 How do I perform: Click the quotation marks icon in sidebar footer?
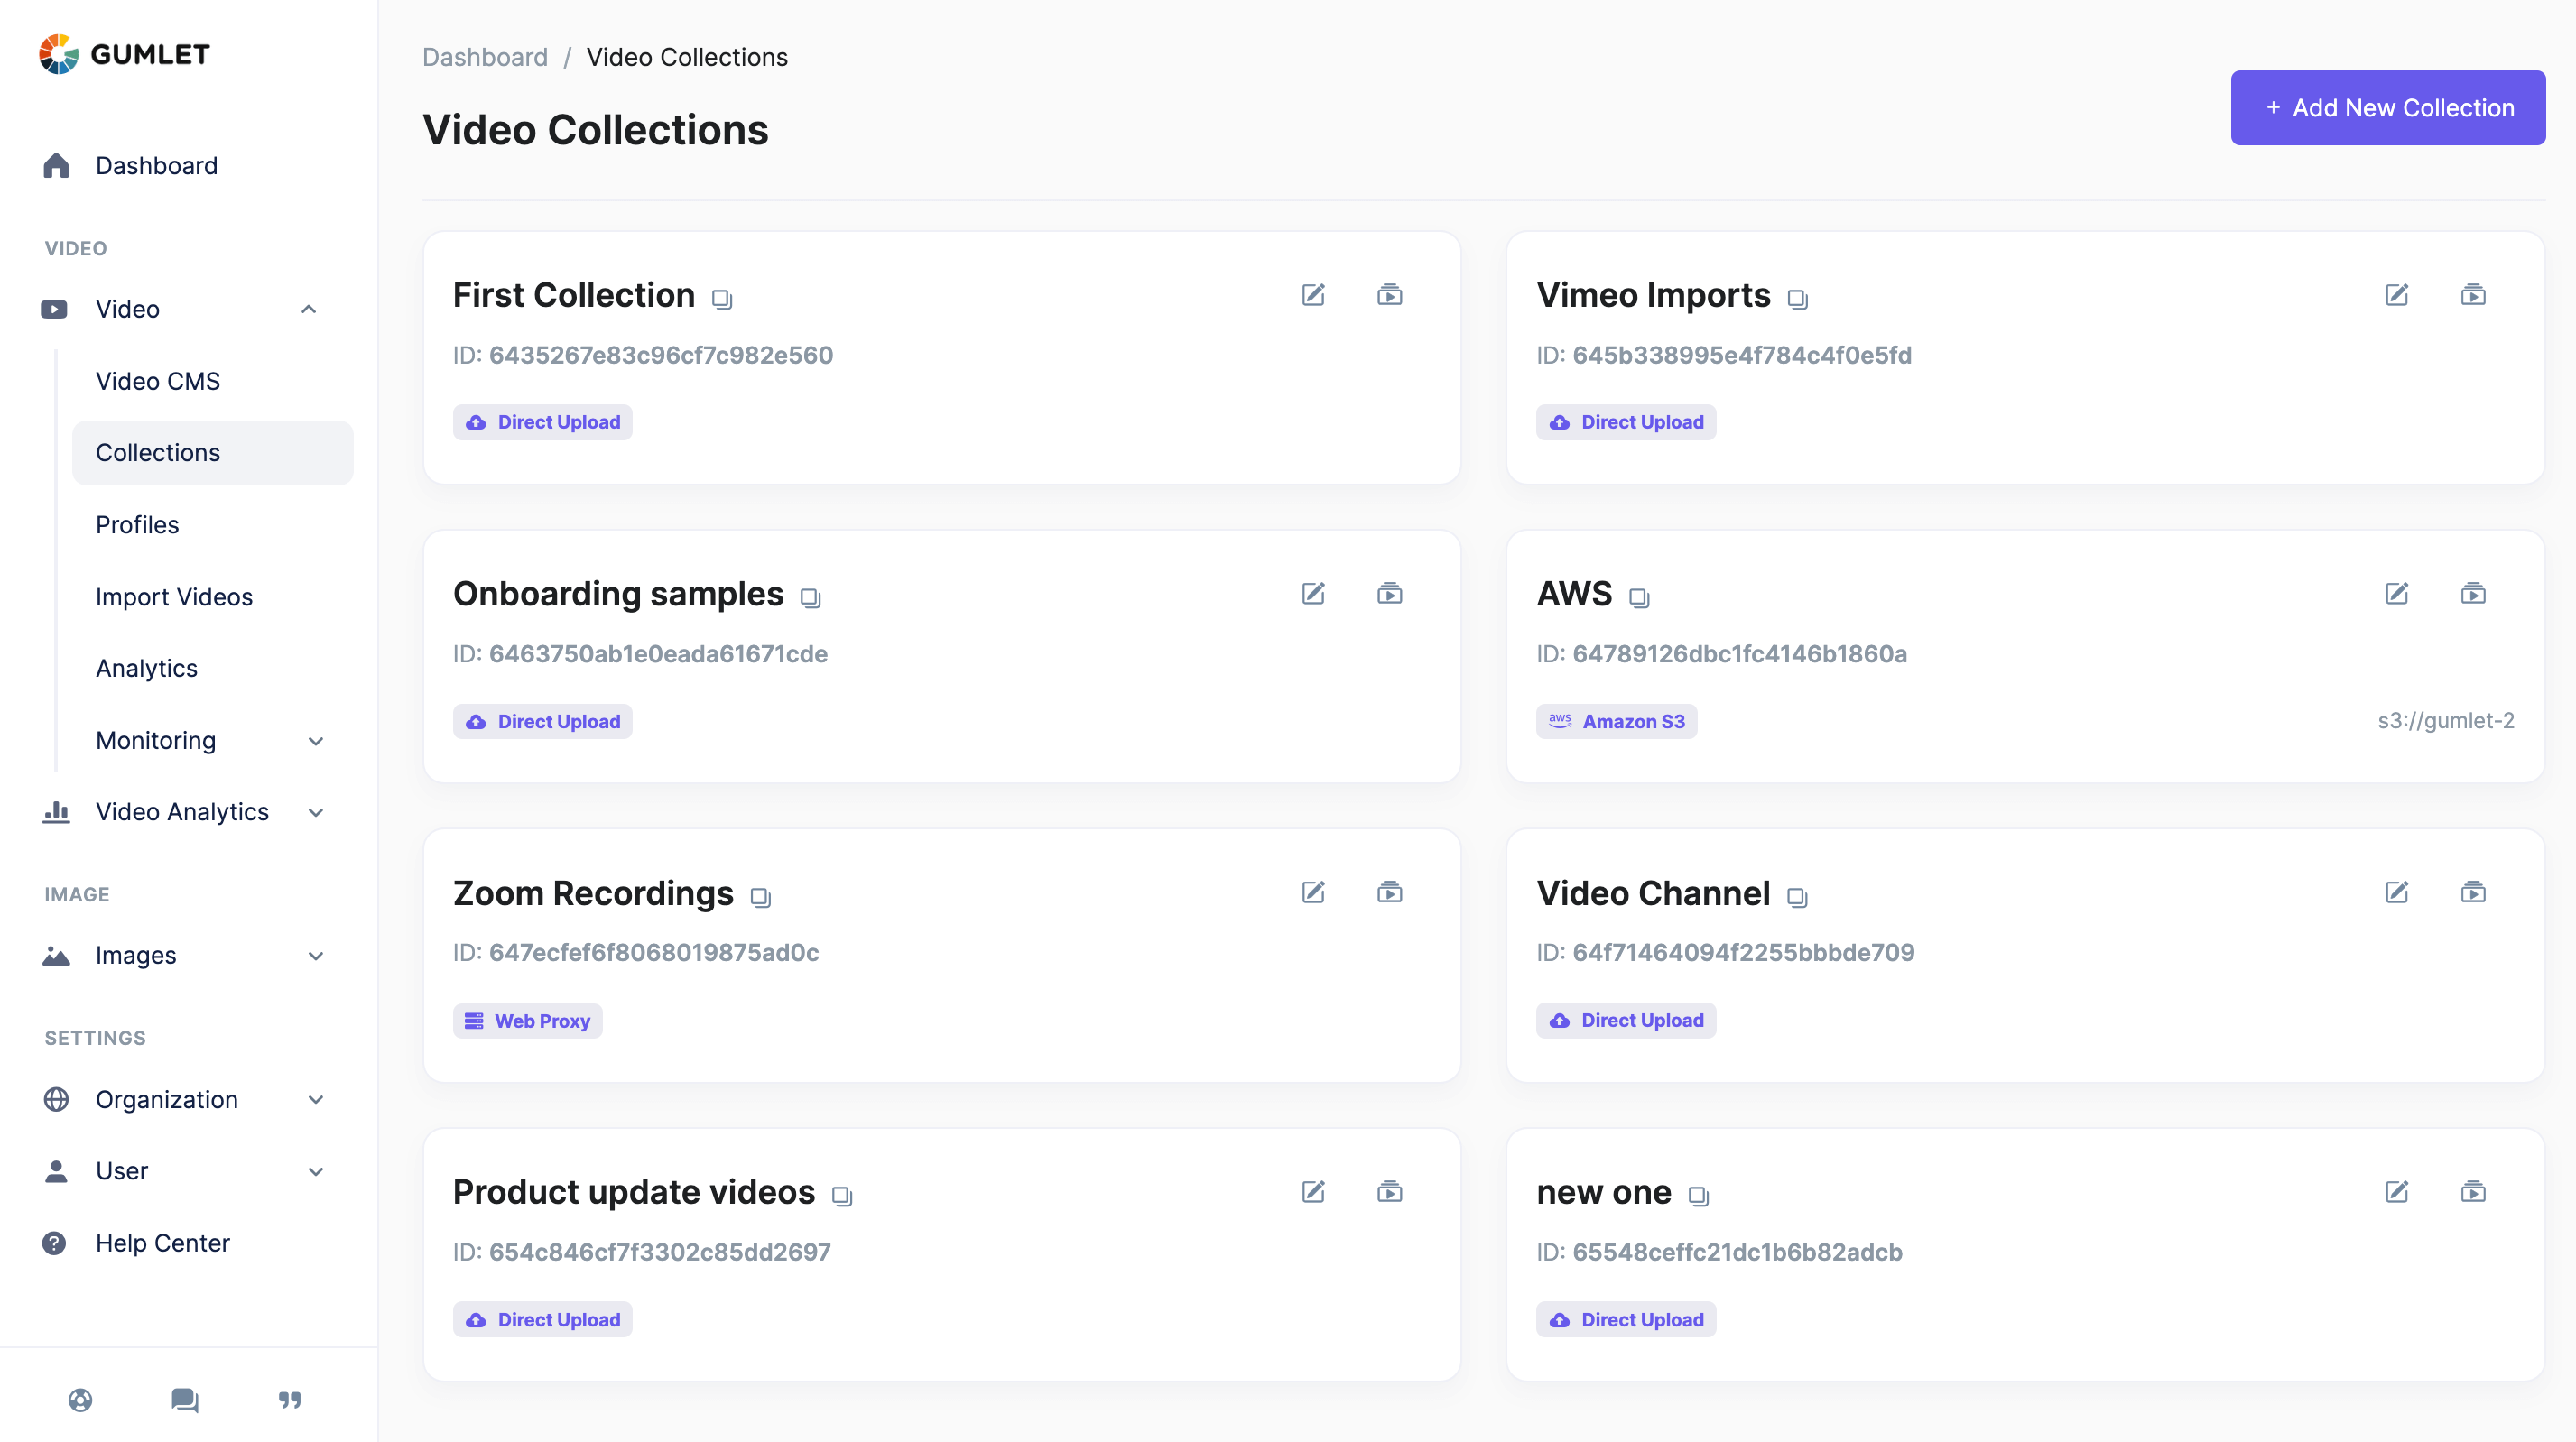tap(290, 1399)
